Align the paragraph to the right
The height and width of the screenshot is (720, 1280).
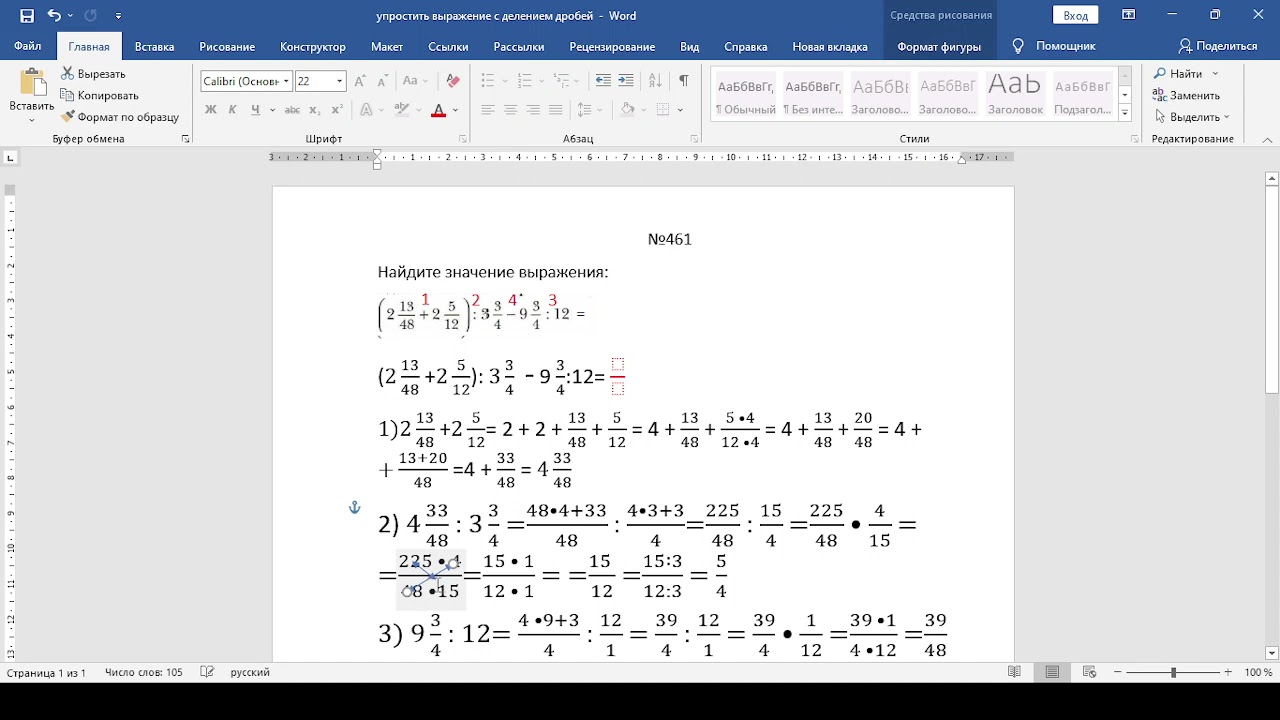coord(533,110)
